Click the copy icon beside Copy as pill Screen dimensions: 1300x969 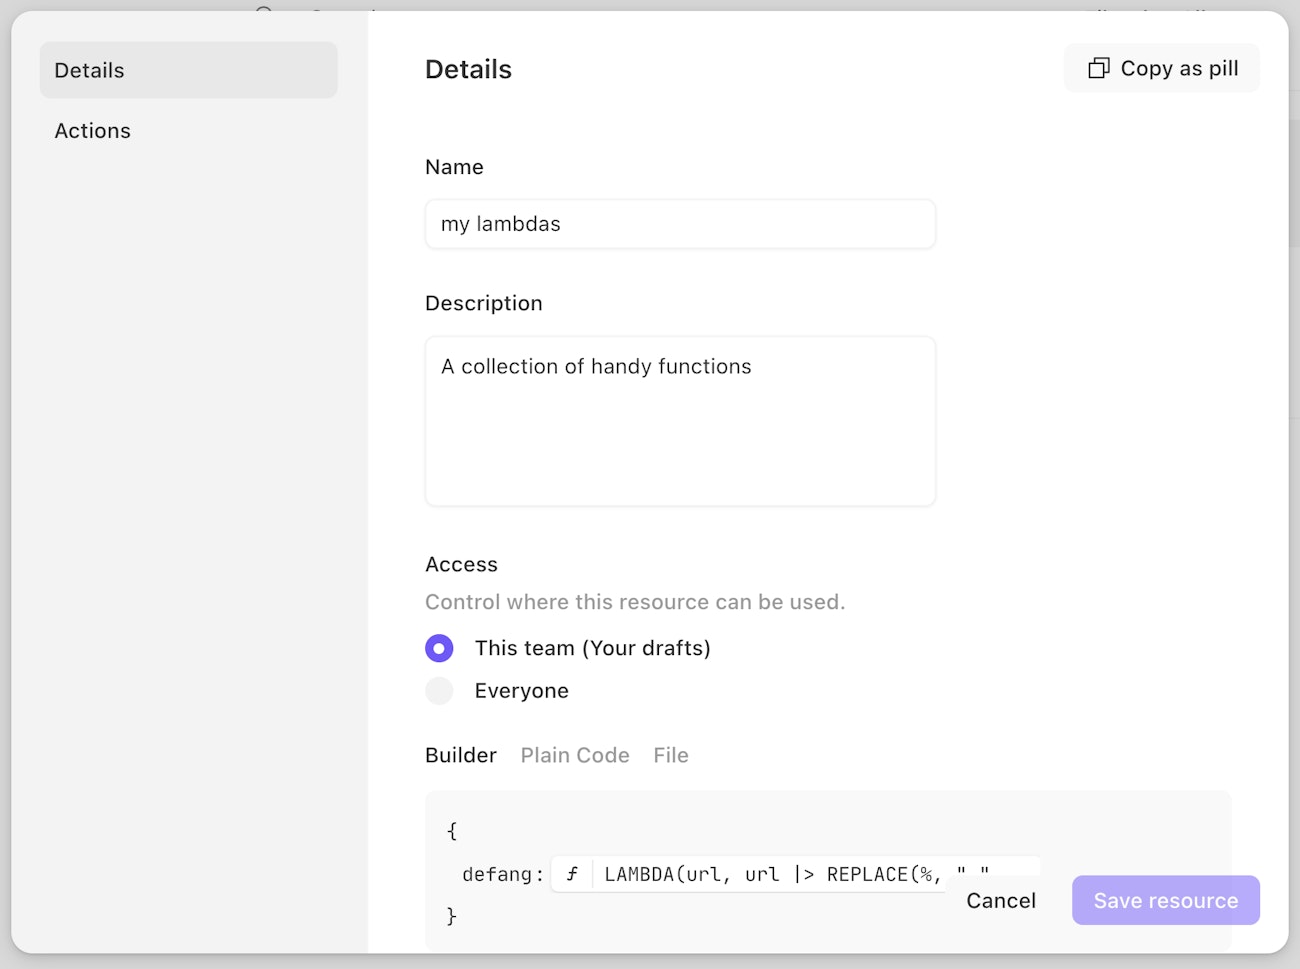coord(1098,68)
